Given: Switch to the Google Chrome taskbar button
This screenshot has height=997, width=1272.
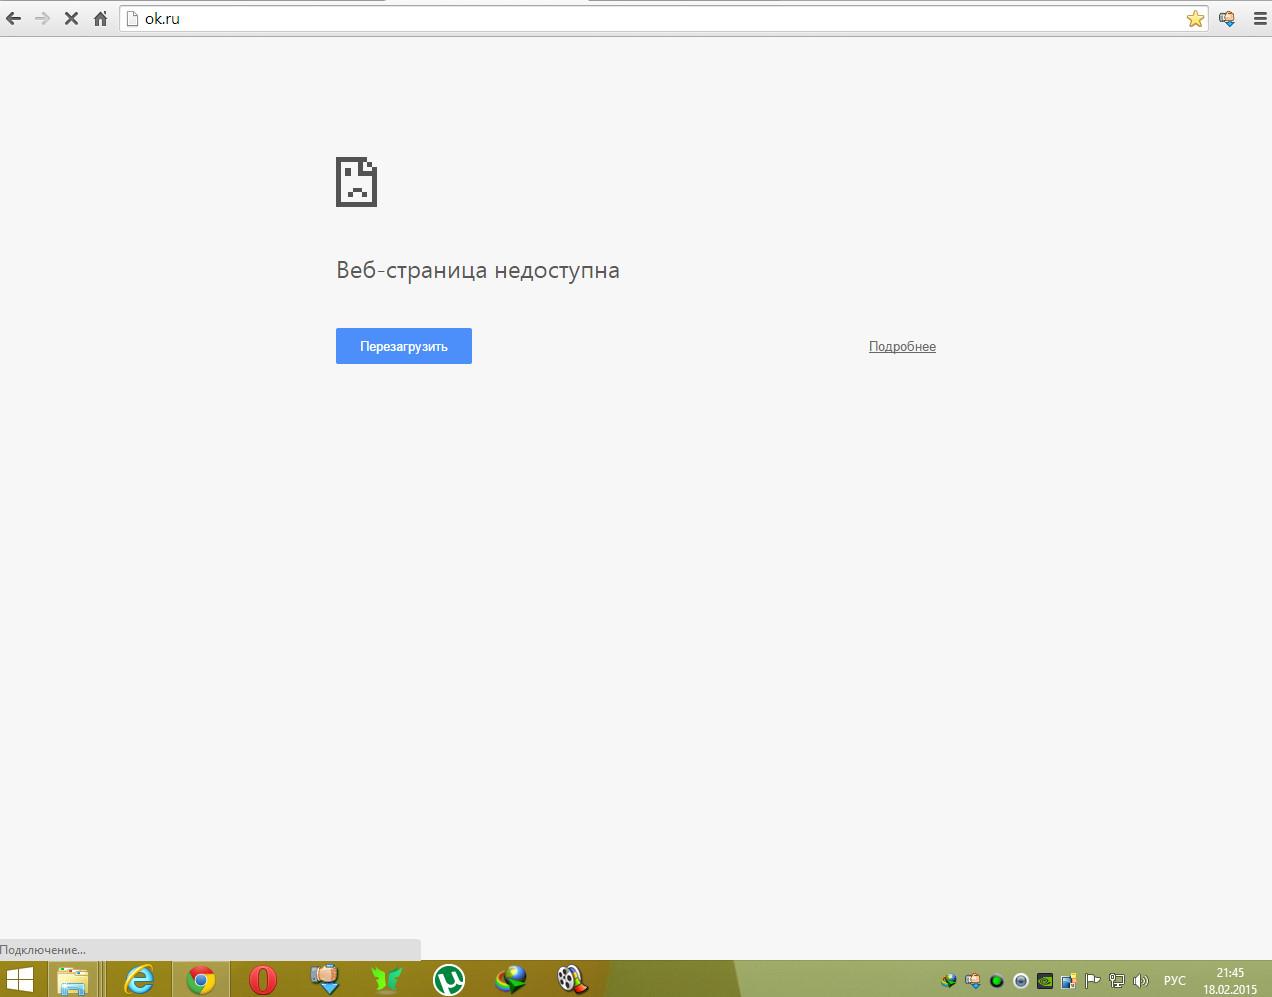Looking at the screenshot, I should click(x=201, y=979).
